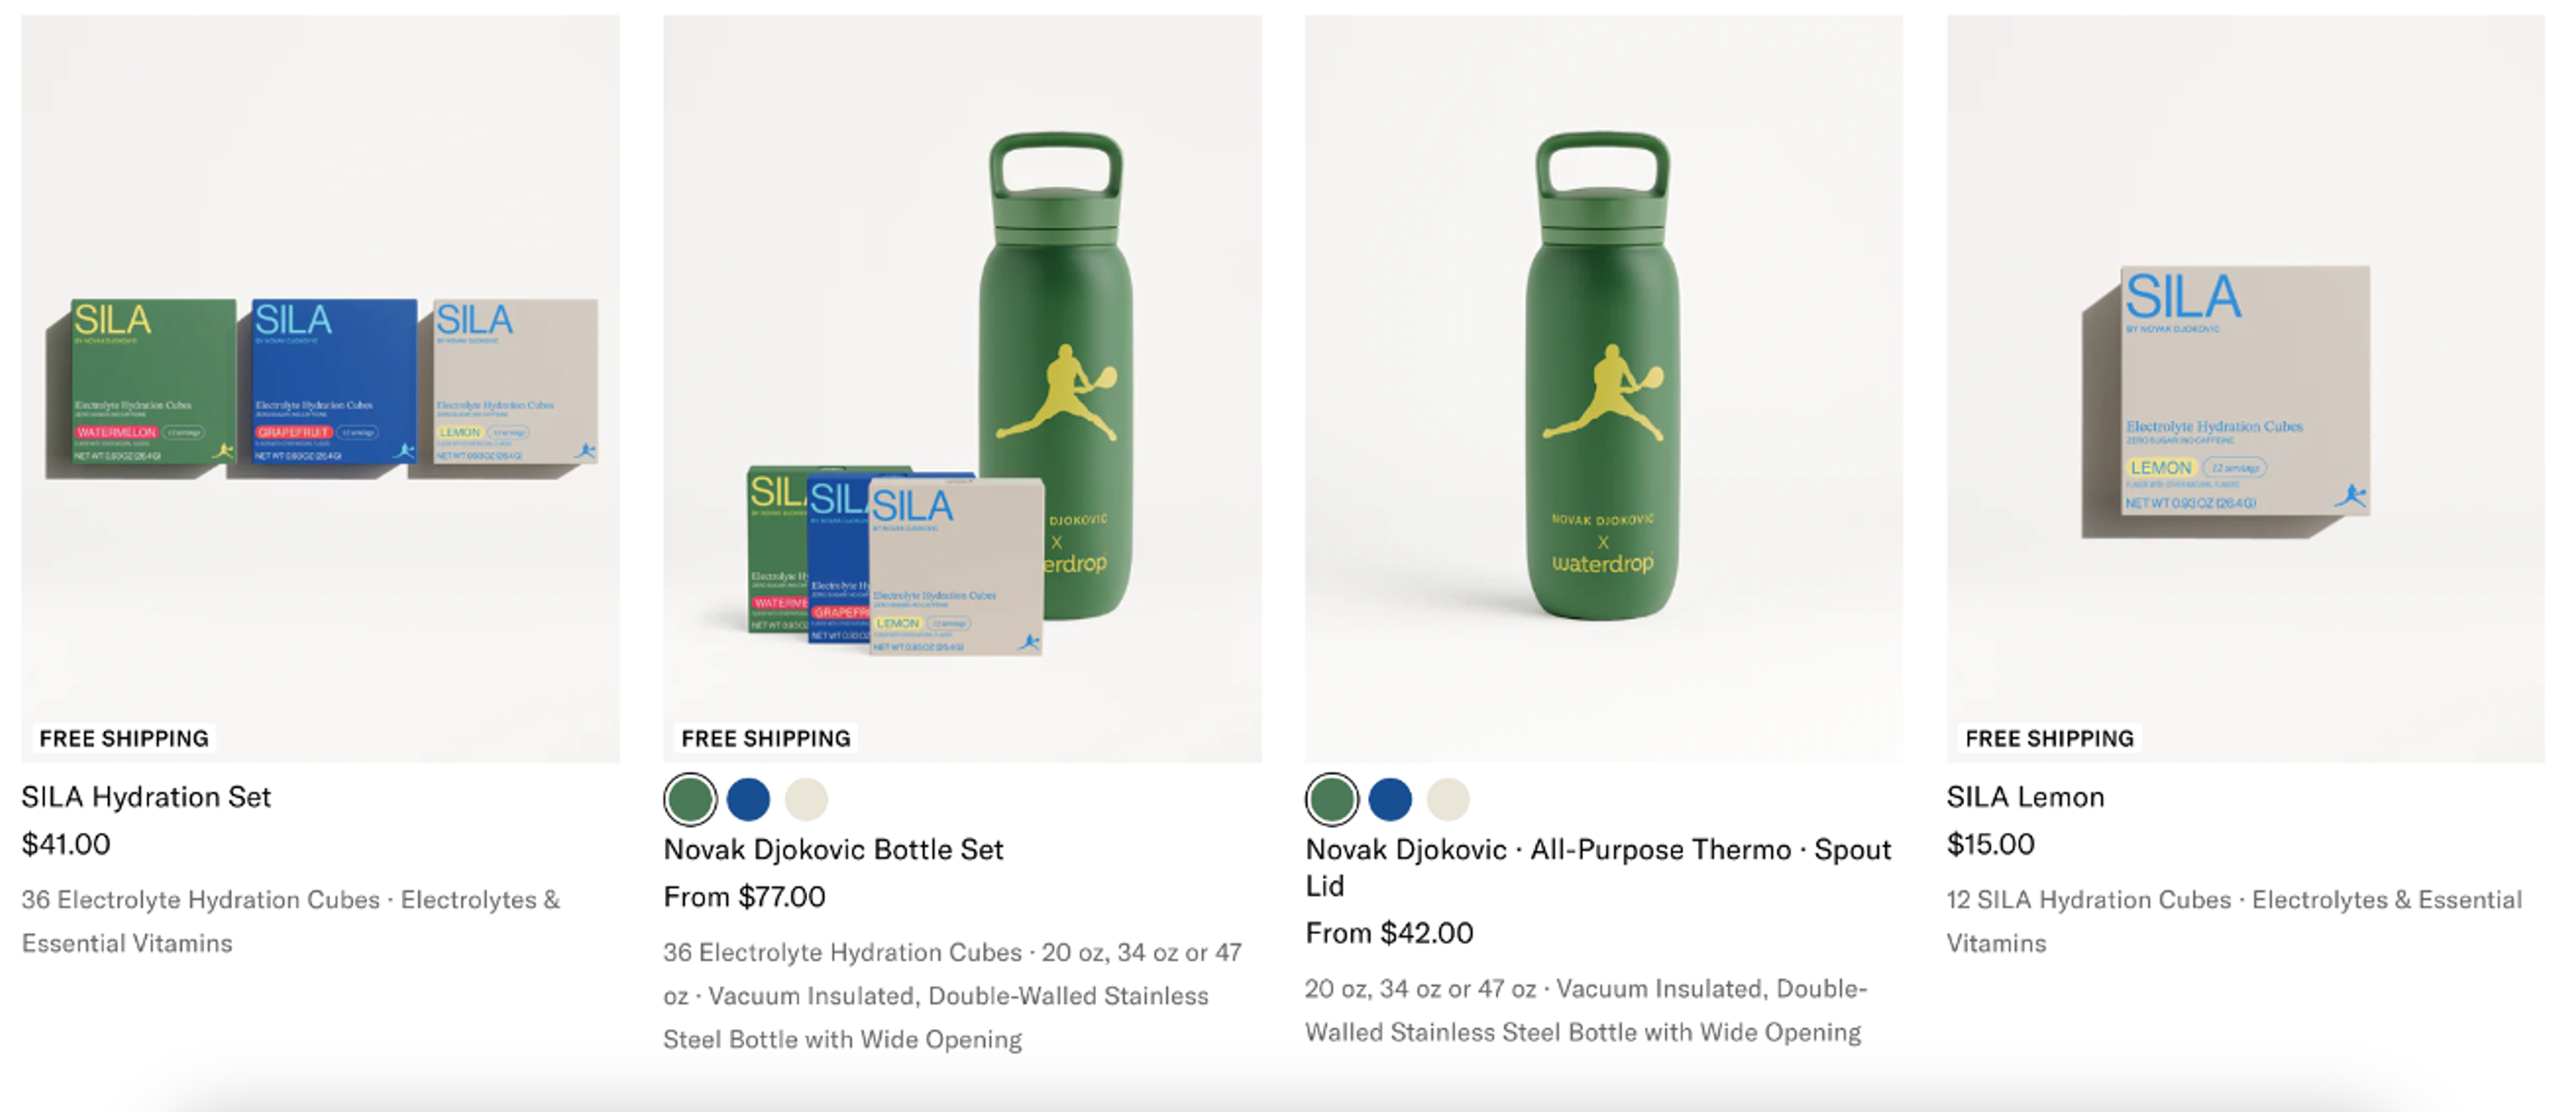Click the FREE SHIPPING badge on SILA Hydration Set
2576x1112 pixels.
click(x=122, y=738)
